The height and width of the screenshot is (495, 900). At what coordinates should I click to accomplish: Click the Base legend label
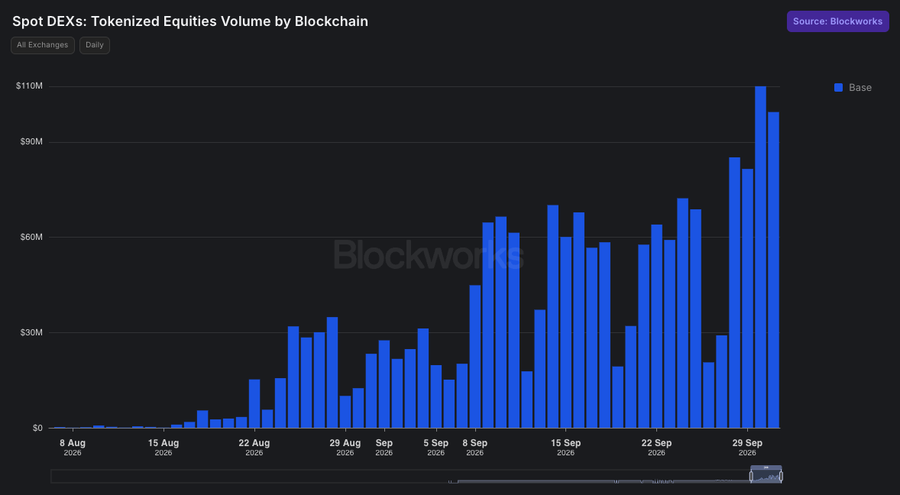860,87
